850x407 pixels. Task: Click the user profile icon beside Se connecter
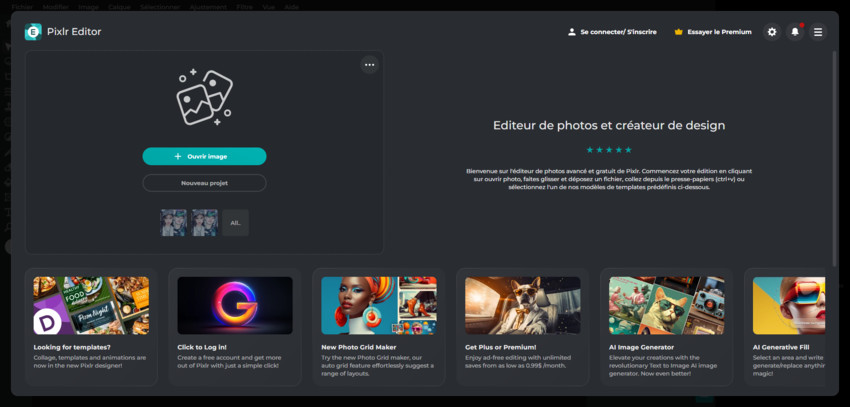(x=571, y=32)
